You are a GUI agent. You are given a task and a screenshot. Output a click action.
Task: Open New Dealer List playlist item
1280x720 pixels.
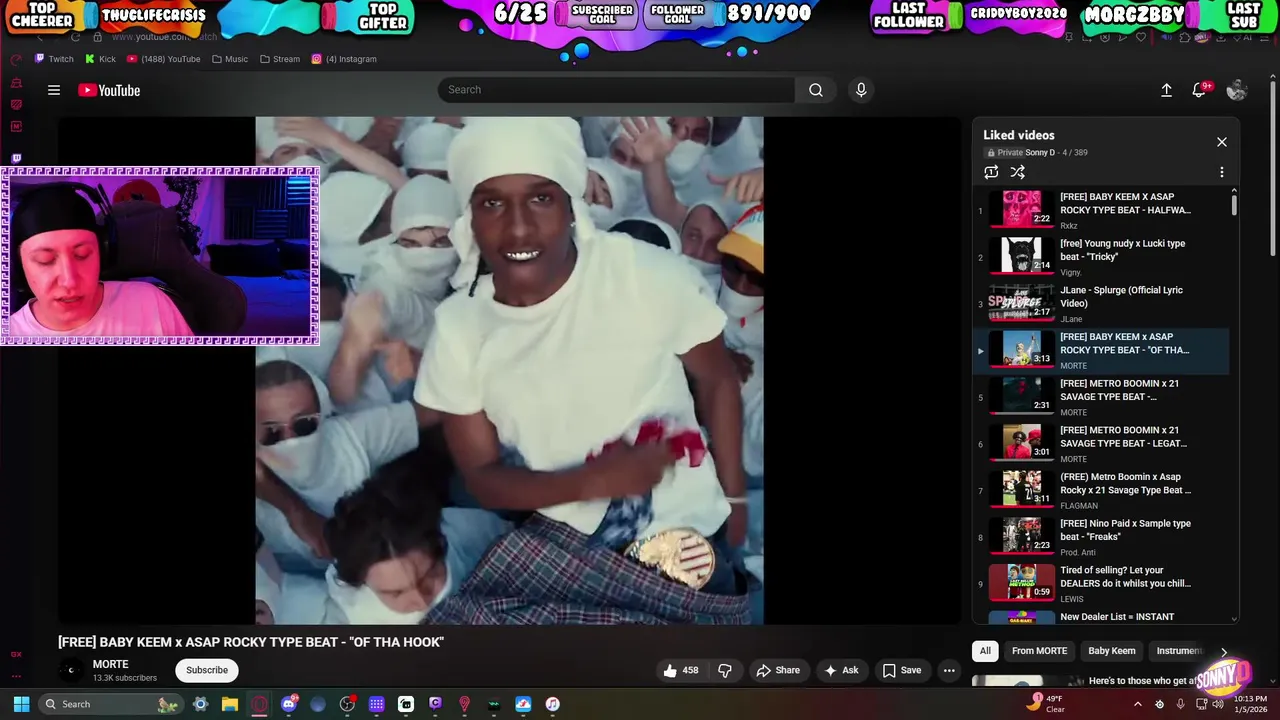pyautogui.click(x=1100, y=617)
